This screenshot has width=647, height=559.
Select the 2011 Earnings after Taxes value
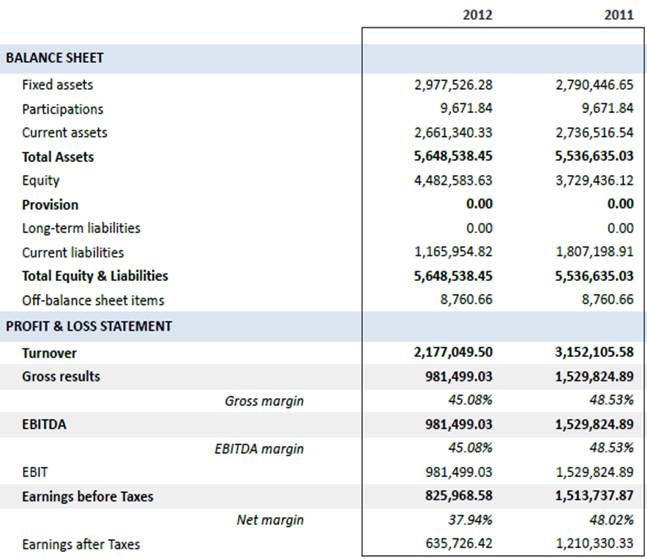pyautogui.click(x=594, y=544)
